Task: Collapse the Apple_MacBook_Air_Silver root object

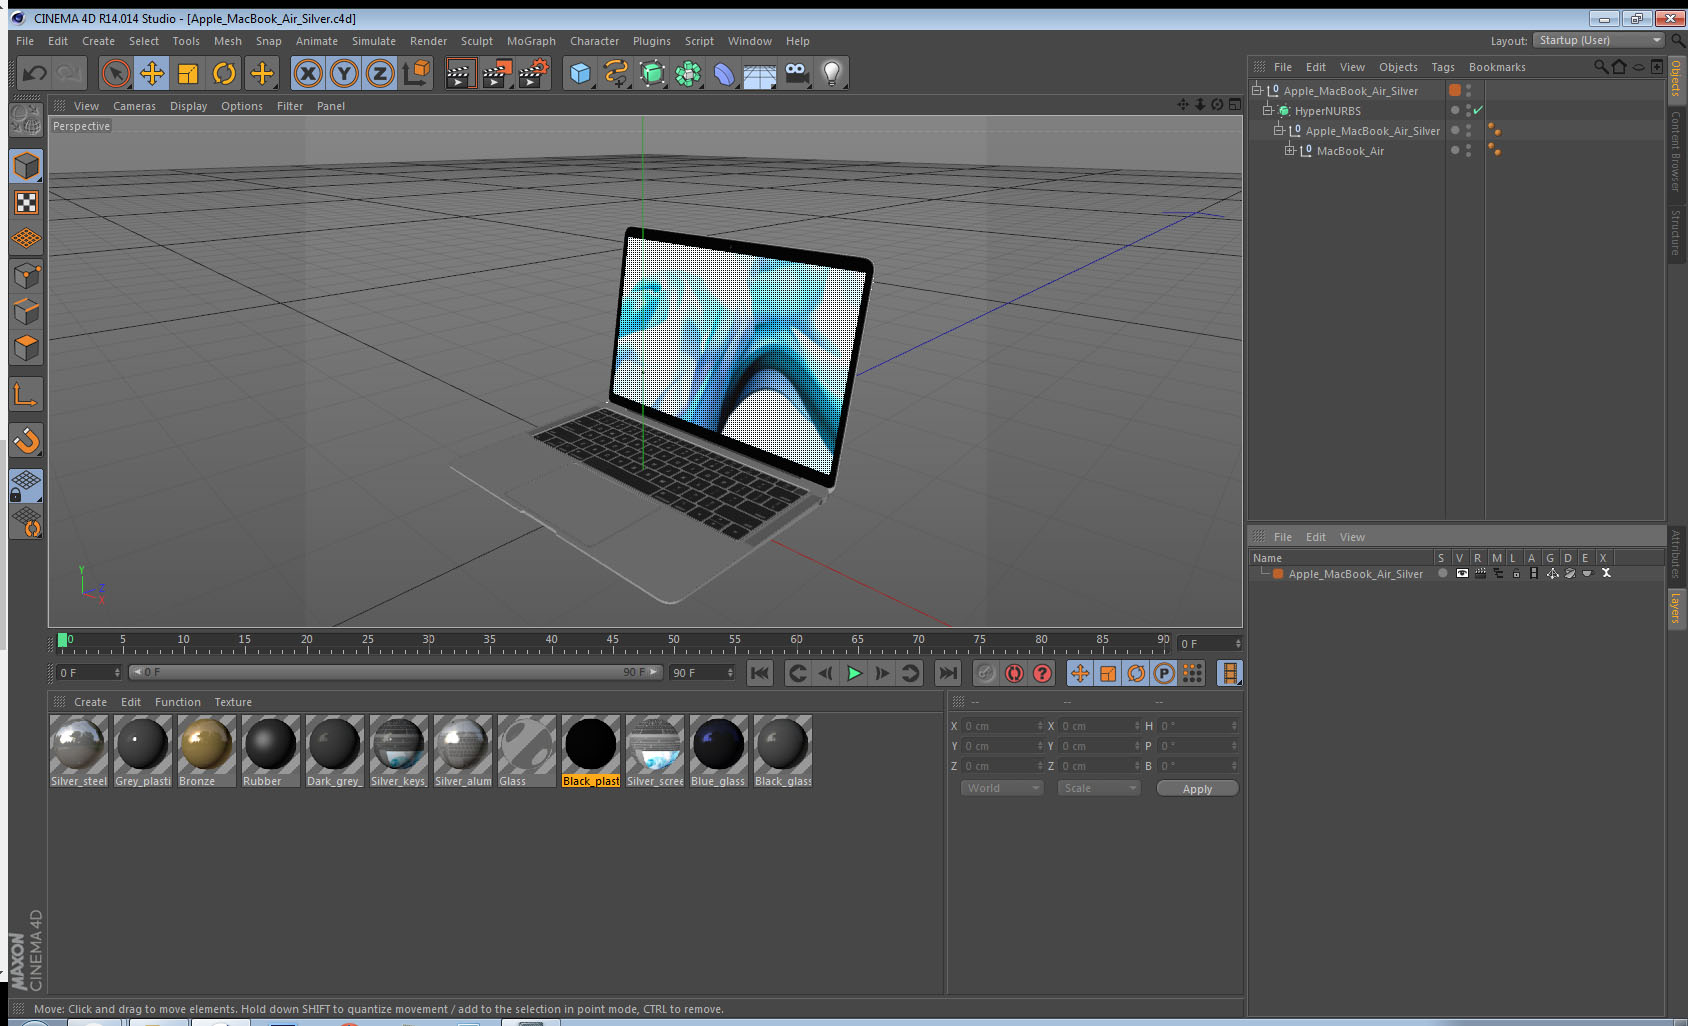Action: pos(1257,90)
